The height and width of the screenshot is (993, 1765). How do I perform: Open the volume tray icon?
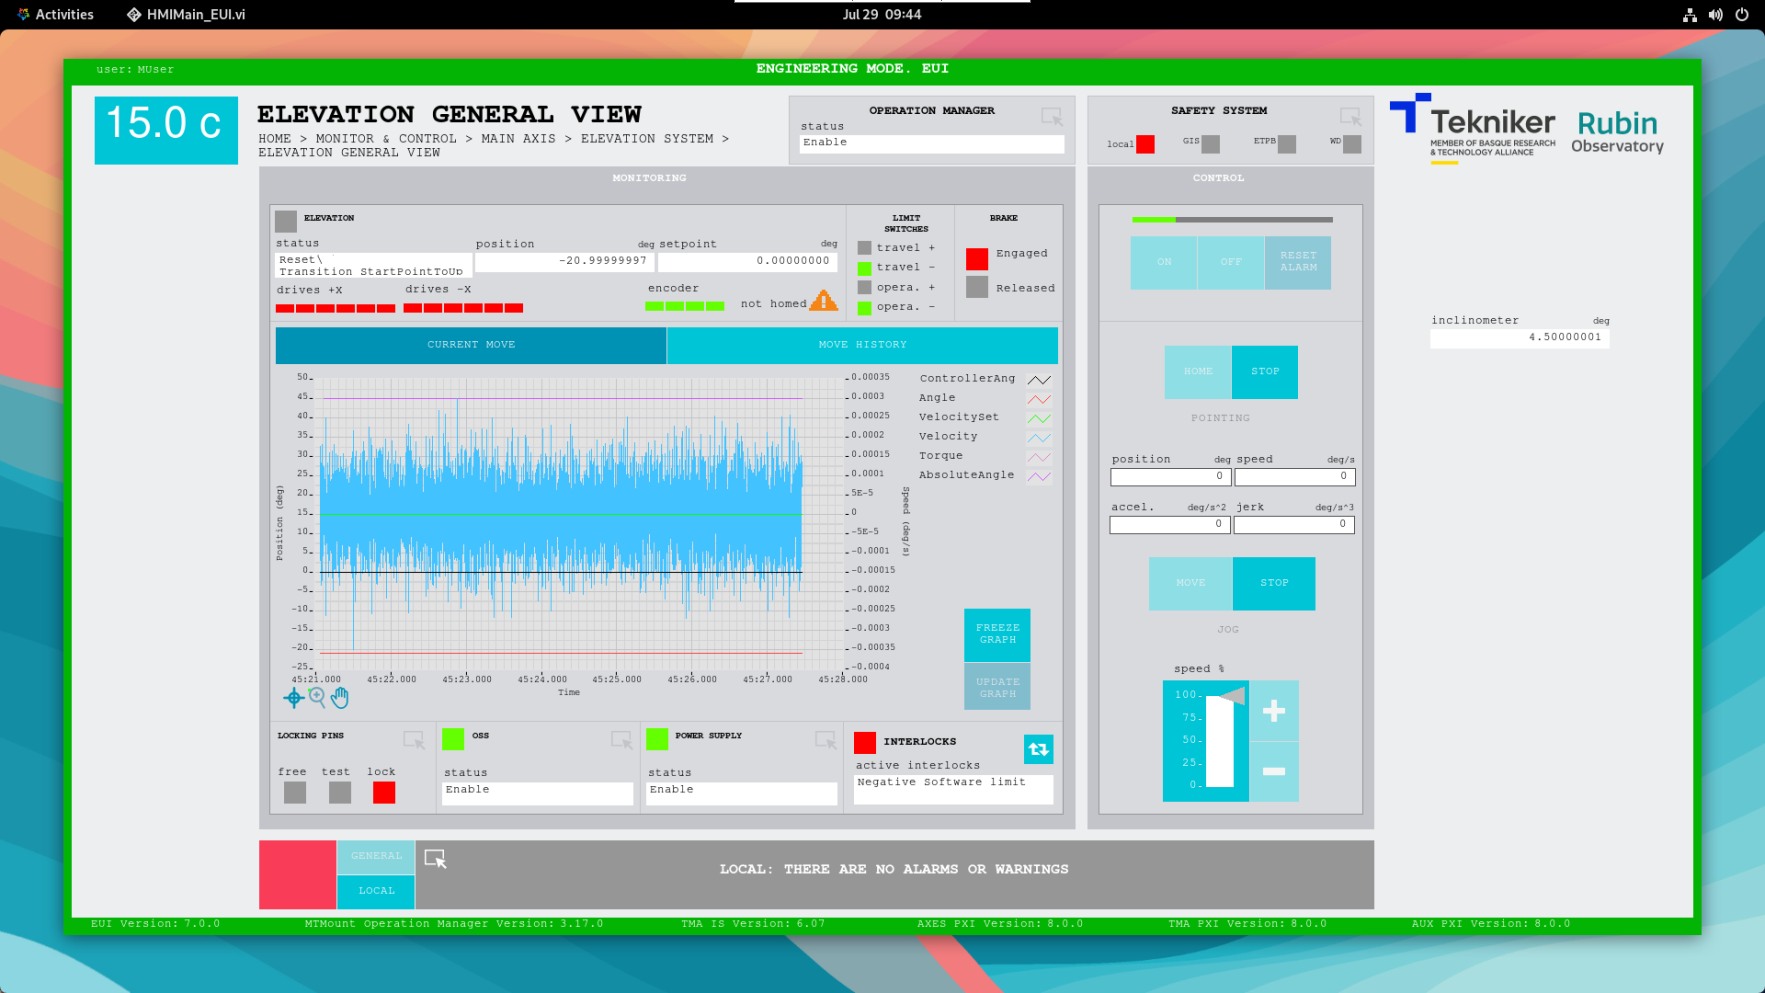pos(1715,15)
